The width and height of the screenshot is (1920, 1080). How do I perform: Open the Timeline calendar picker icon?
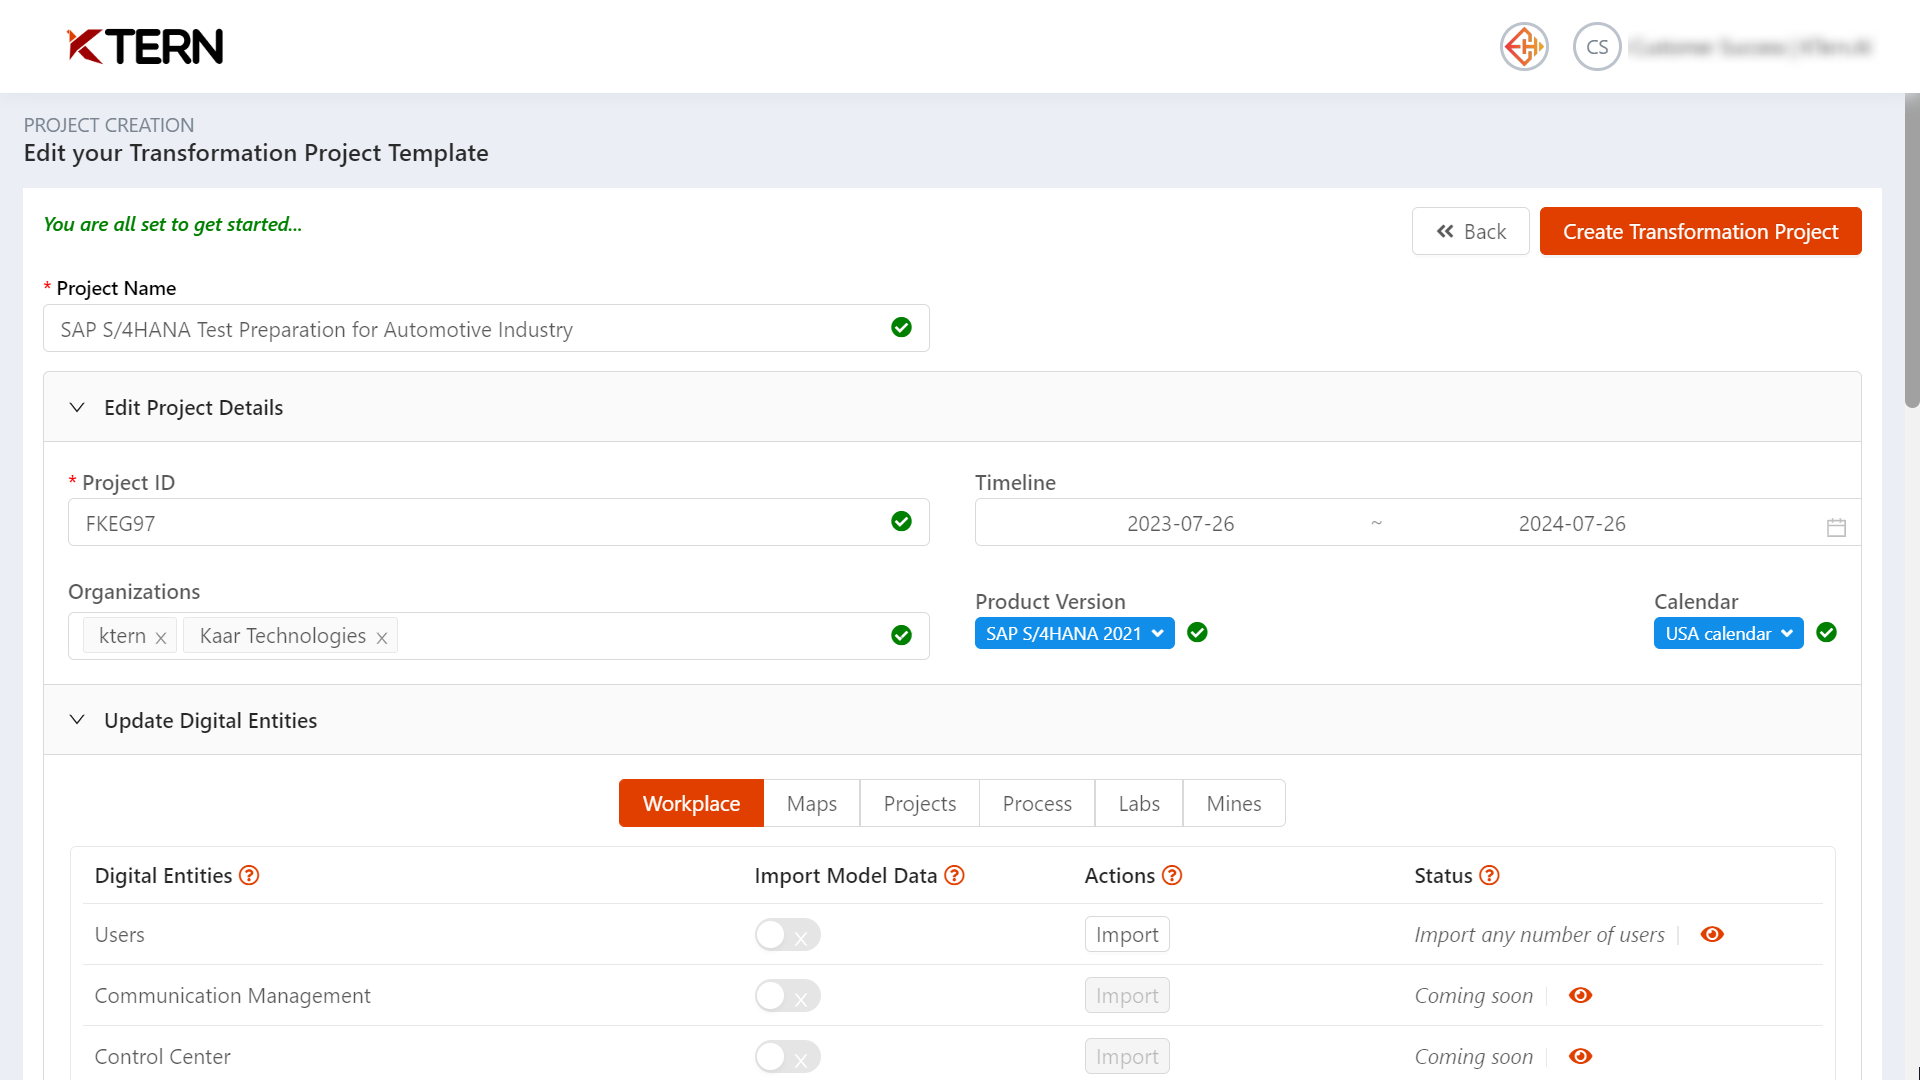(1836, 527)
